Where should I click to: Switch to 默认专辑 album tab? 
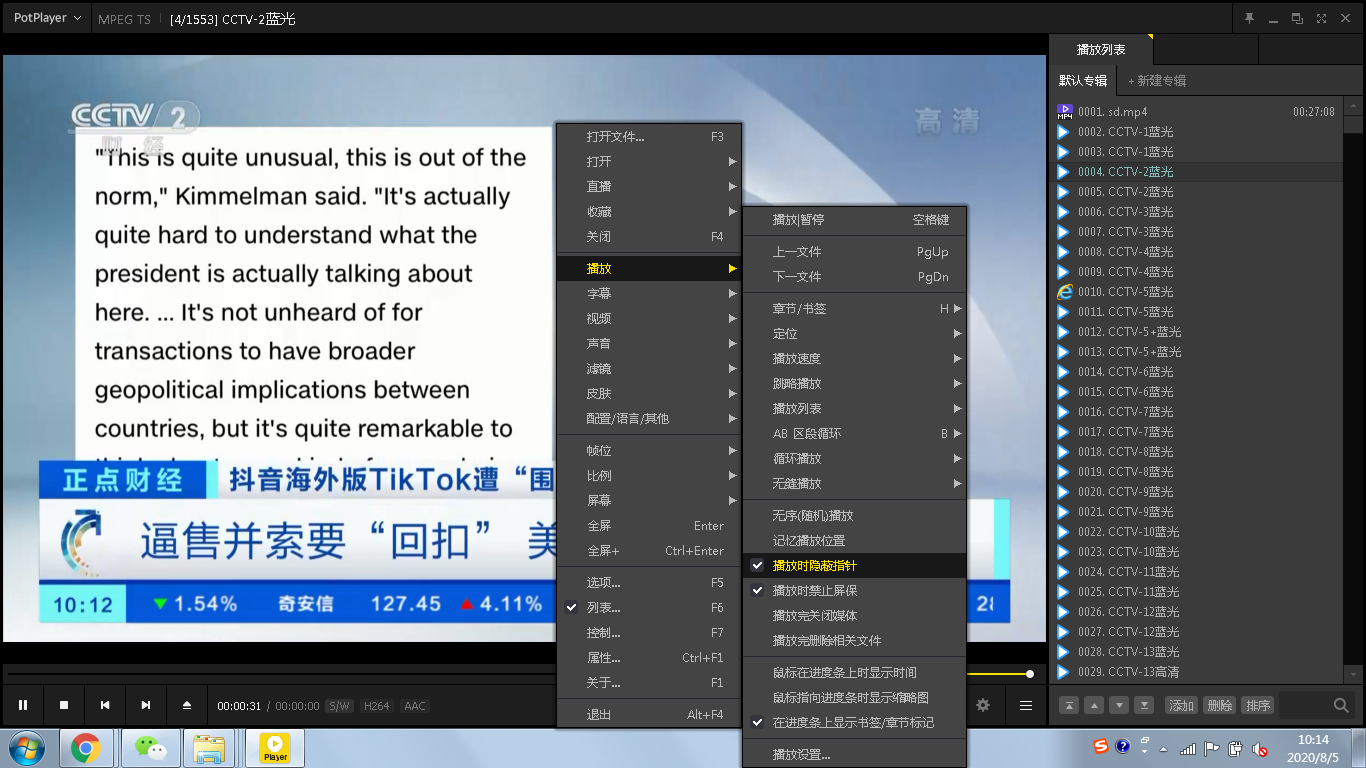click(1083, 81)
